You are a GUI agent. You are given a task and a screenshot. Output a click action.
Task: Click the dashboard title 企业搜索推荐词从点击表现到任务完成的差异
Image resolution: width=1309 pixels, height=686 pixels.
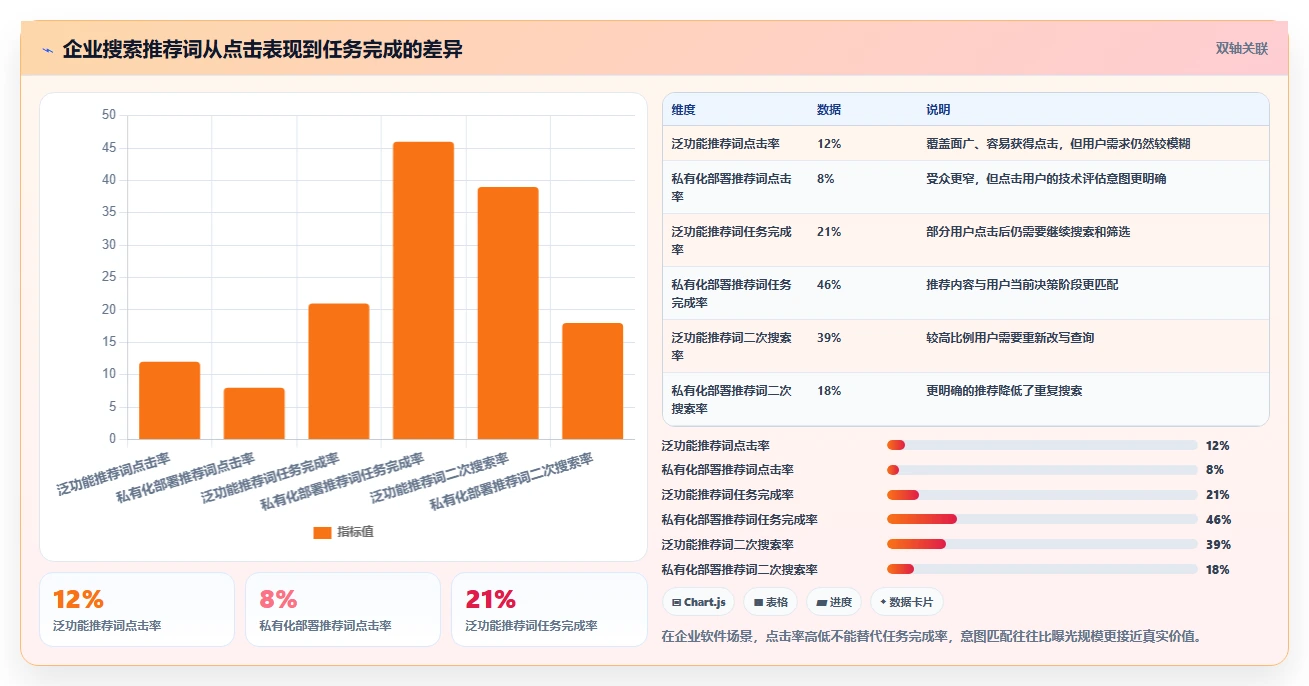(262, 49)
